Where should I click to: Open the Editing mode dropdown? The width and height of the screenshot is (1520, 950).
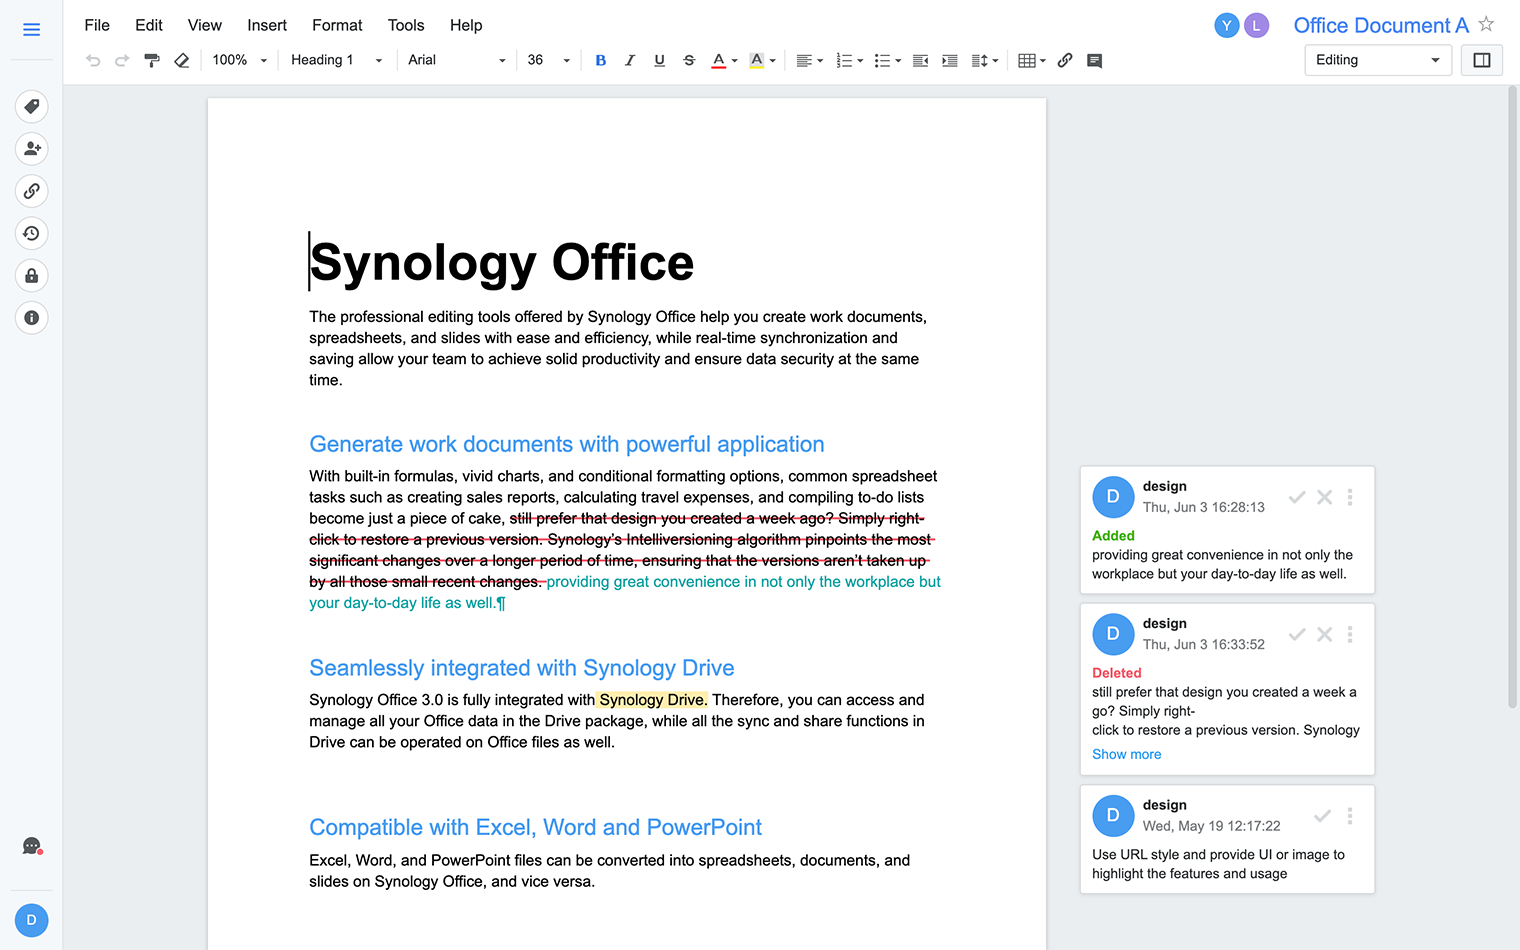click(x=1378, y=61)
